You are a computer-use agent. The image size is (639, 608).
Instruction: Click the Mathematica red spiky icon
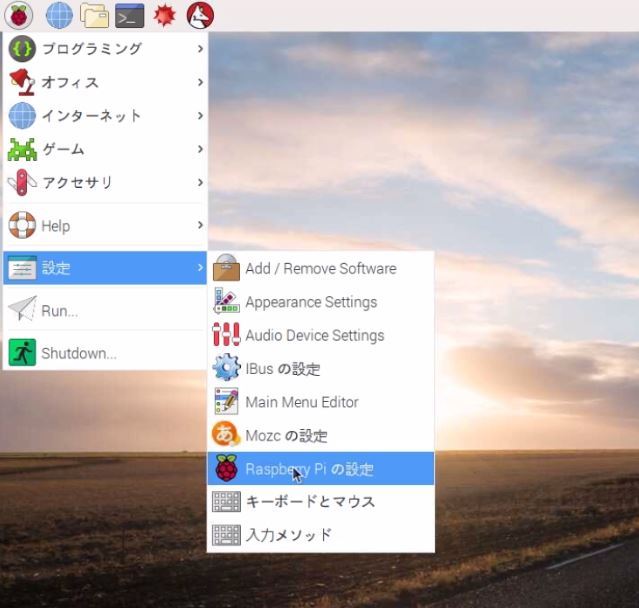tap(164, 15)
